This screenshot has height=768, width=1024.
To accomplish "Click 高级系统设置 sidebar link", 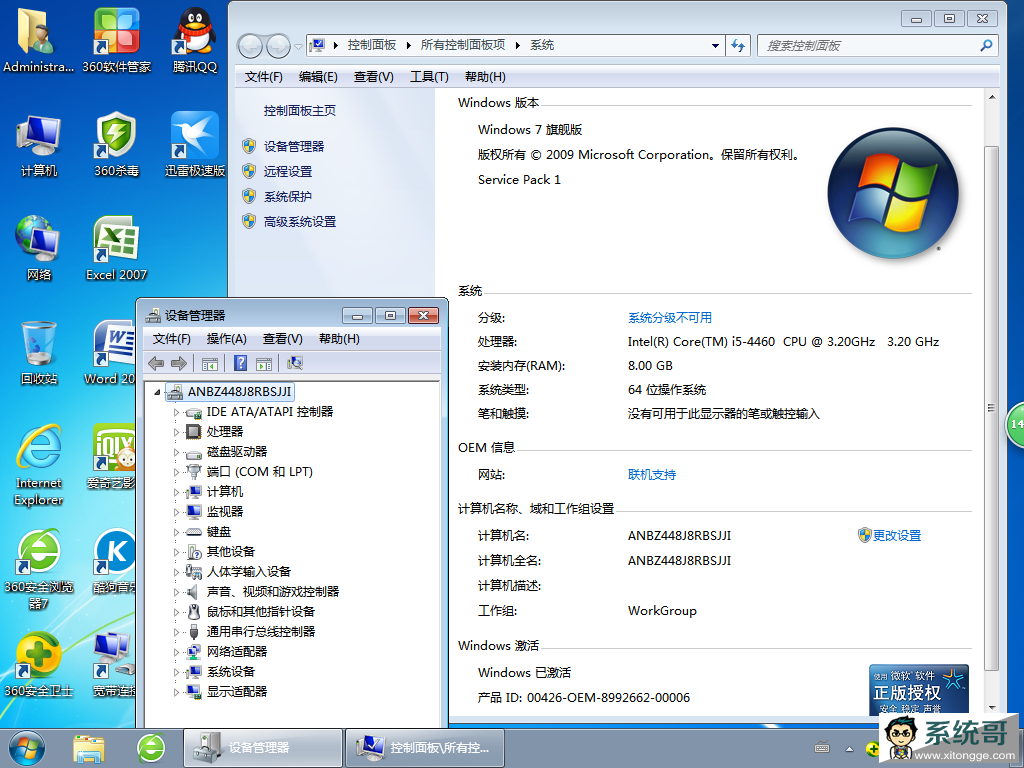I will [300, 222].
